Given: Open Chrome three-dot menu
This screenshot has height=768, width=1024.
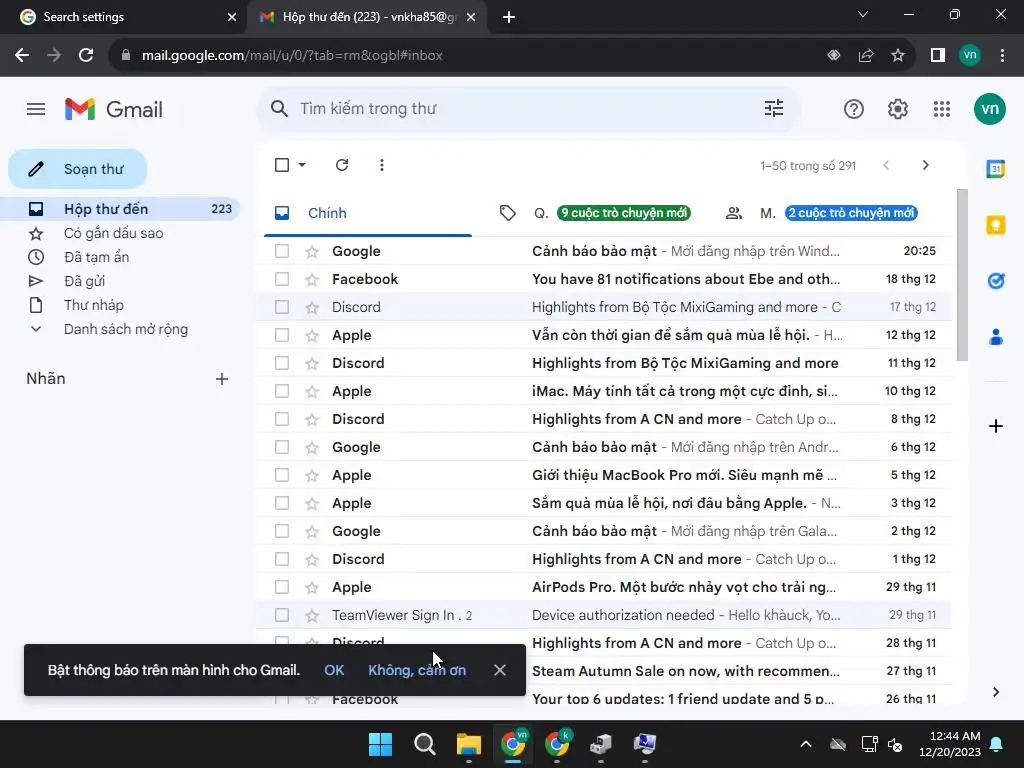Looking at the screenshot, I should 1002,56.
